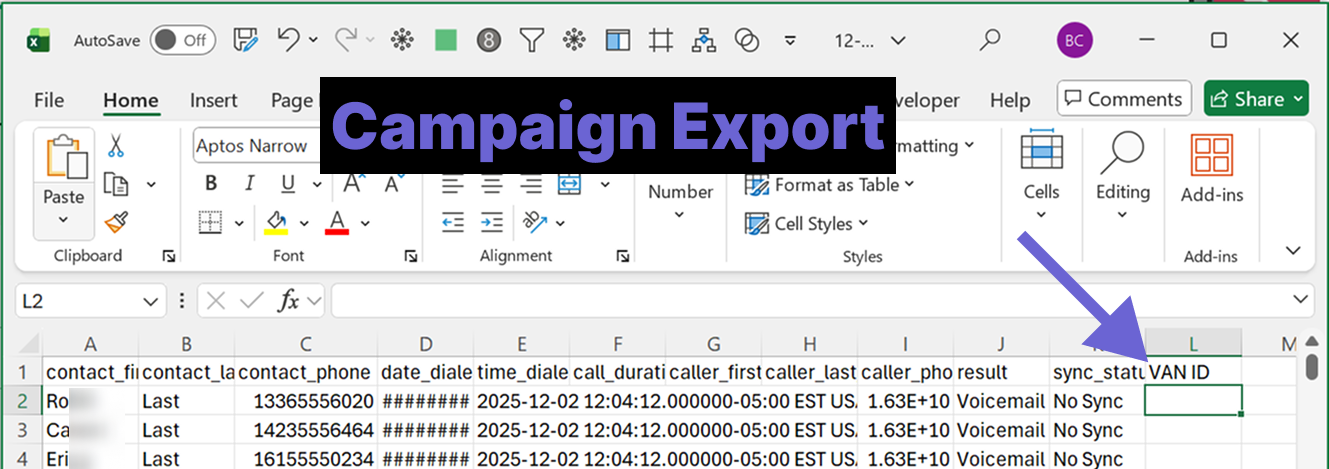1329x469 pixels.
Task: Increase the cell indent
Action: pos(492,221)
